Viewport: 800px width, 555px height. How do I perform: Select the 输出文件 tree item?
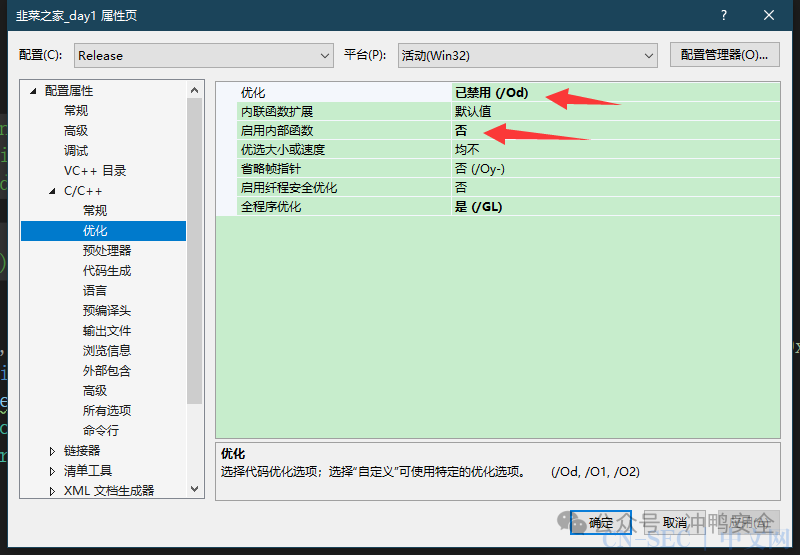(x=107, y=331)
